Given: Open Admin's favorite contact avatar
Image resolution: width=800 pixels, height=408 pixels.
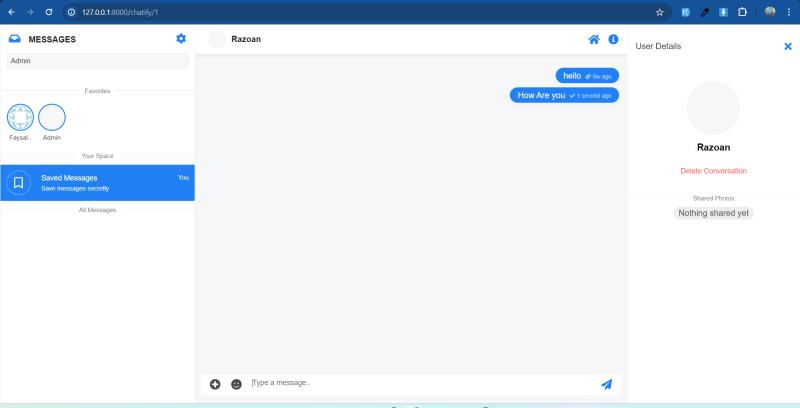Looking at the screenshot, I should coord(52,117).
